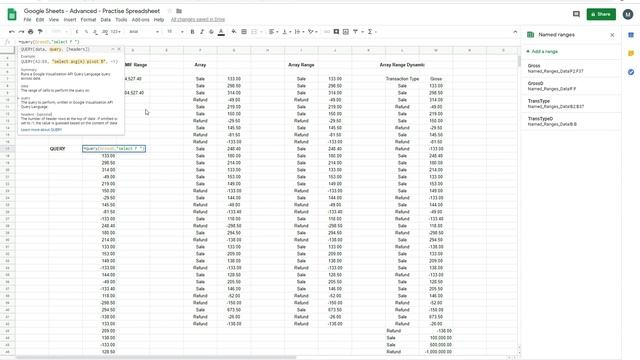Click the All changes saved in Drive link
This screenshot has width=640, height=360.
point(198,20)
